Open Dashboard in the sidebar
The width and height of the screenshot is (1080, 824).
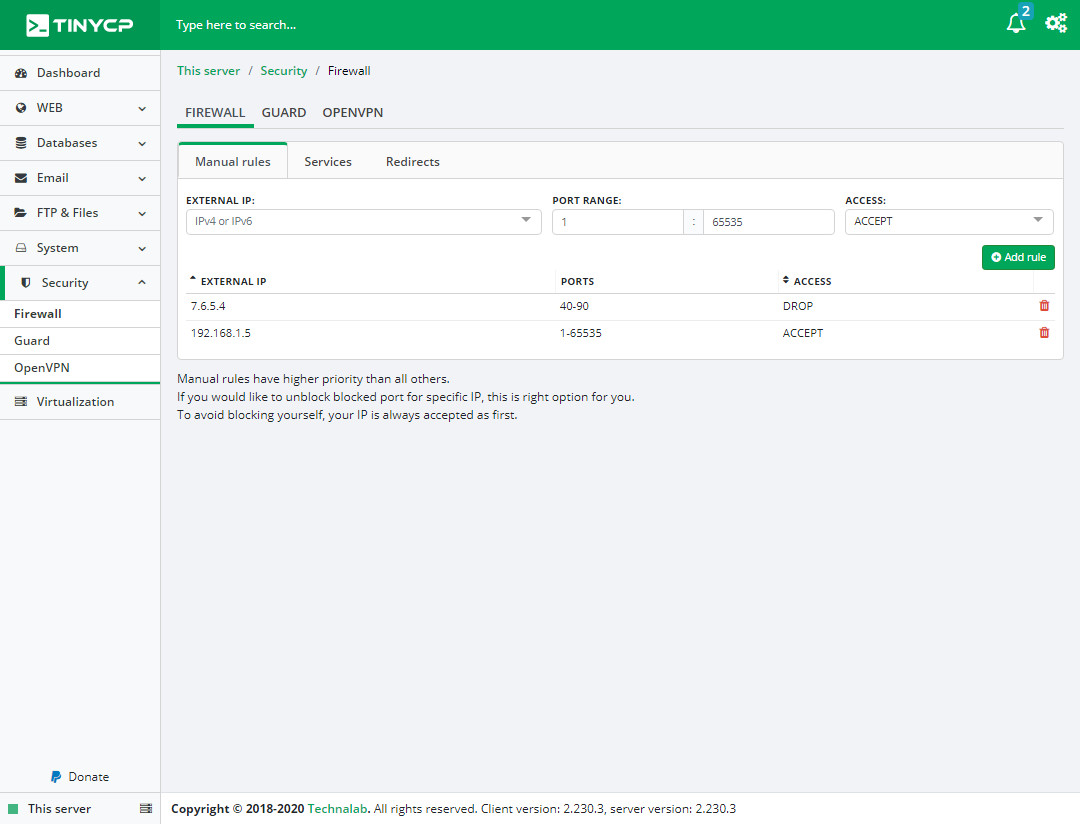[x=80, y=73]
